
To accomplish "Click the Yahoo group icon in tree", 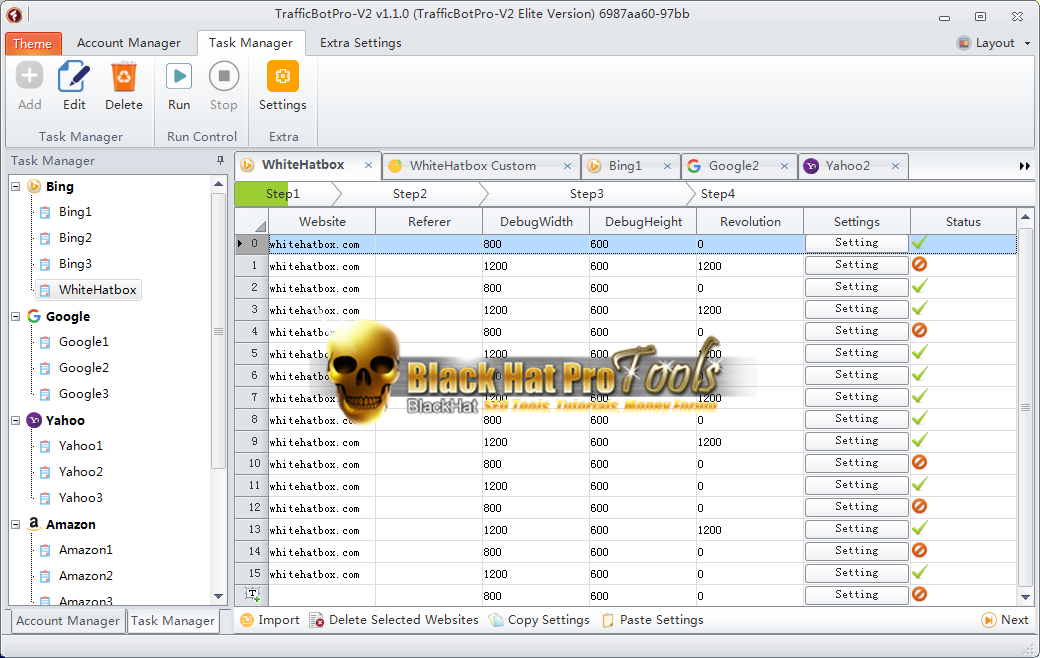I will pos(33,420).
